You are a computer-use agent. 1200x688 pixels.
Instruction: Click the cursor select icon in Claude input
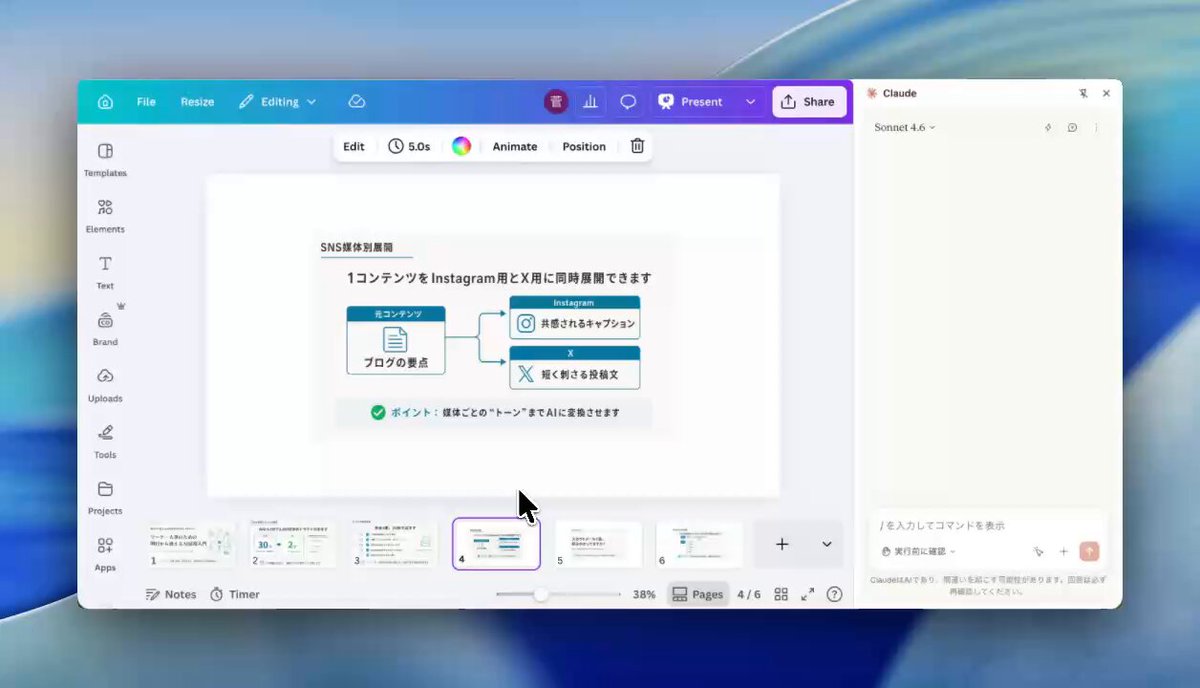coord(1039,551)
